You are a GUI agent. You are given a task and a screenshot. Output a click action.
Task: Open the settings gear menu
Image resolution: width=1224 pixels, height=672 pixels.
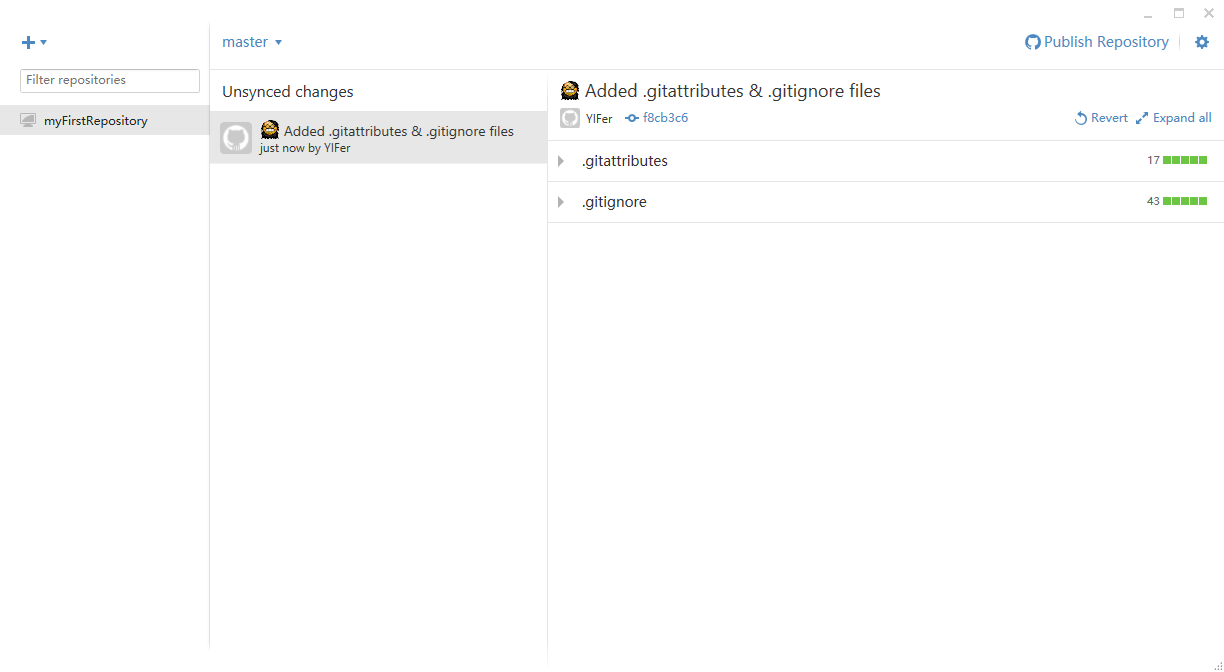click(1202, 42)
